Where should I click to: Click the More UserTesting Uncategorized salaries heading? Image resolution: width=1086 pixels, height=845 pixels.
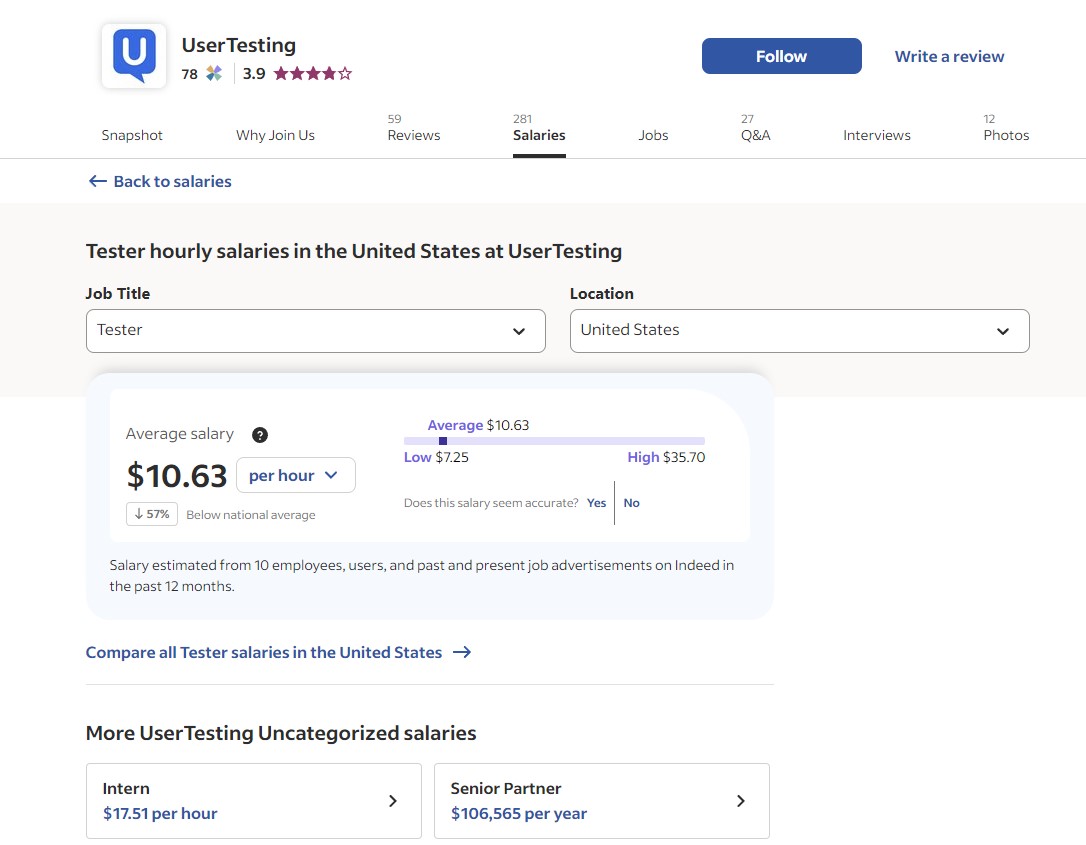tap(281, 733)
